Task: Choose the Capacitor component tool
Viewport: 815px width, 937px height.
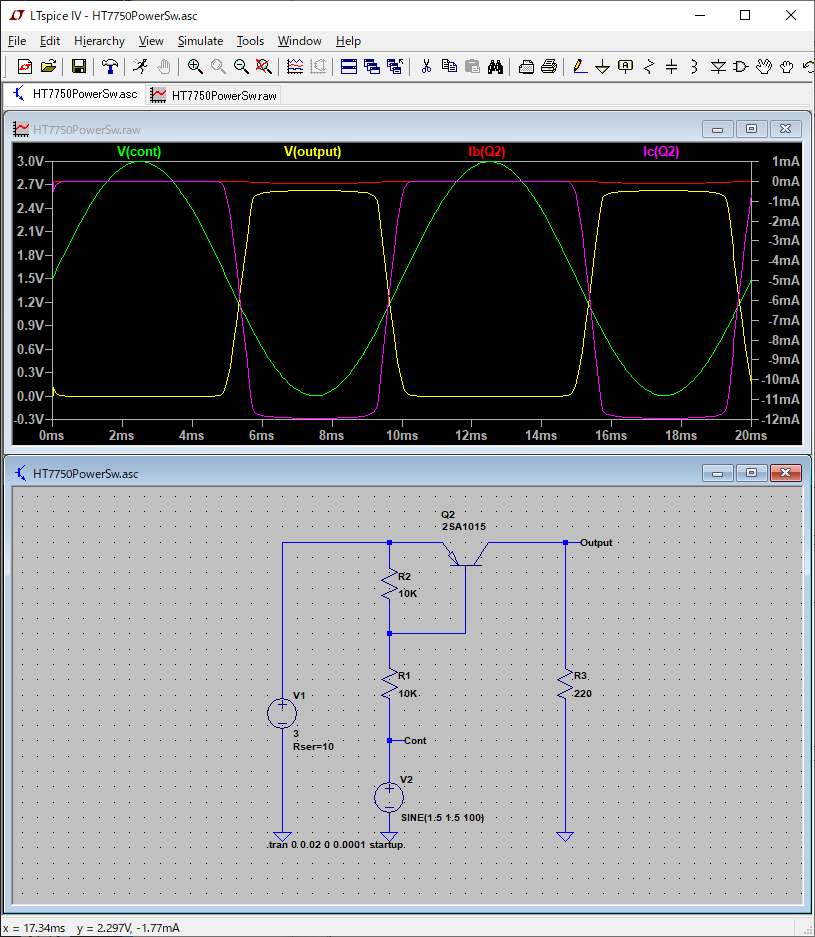Action: [672, 66]
